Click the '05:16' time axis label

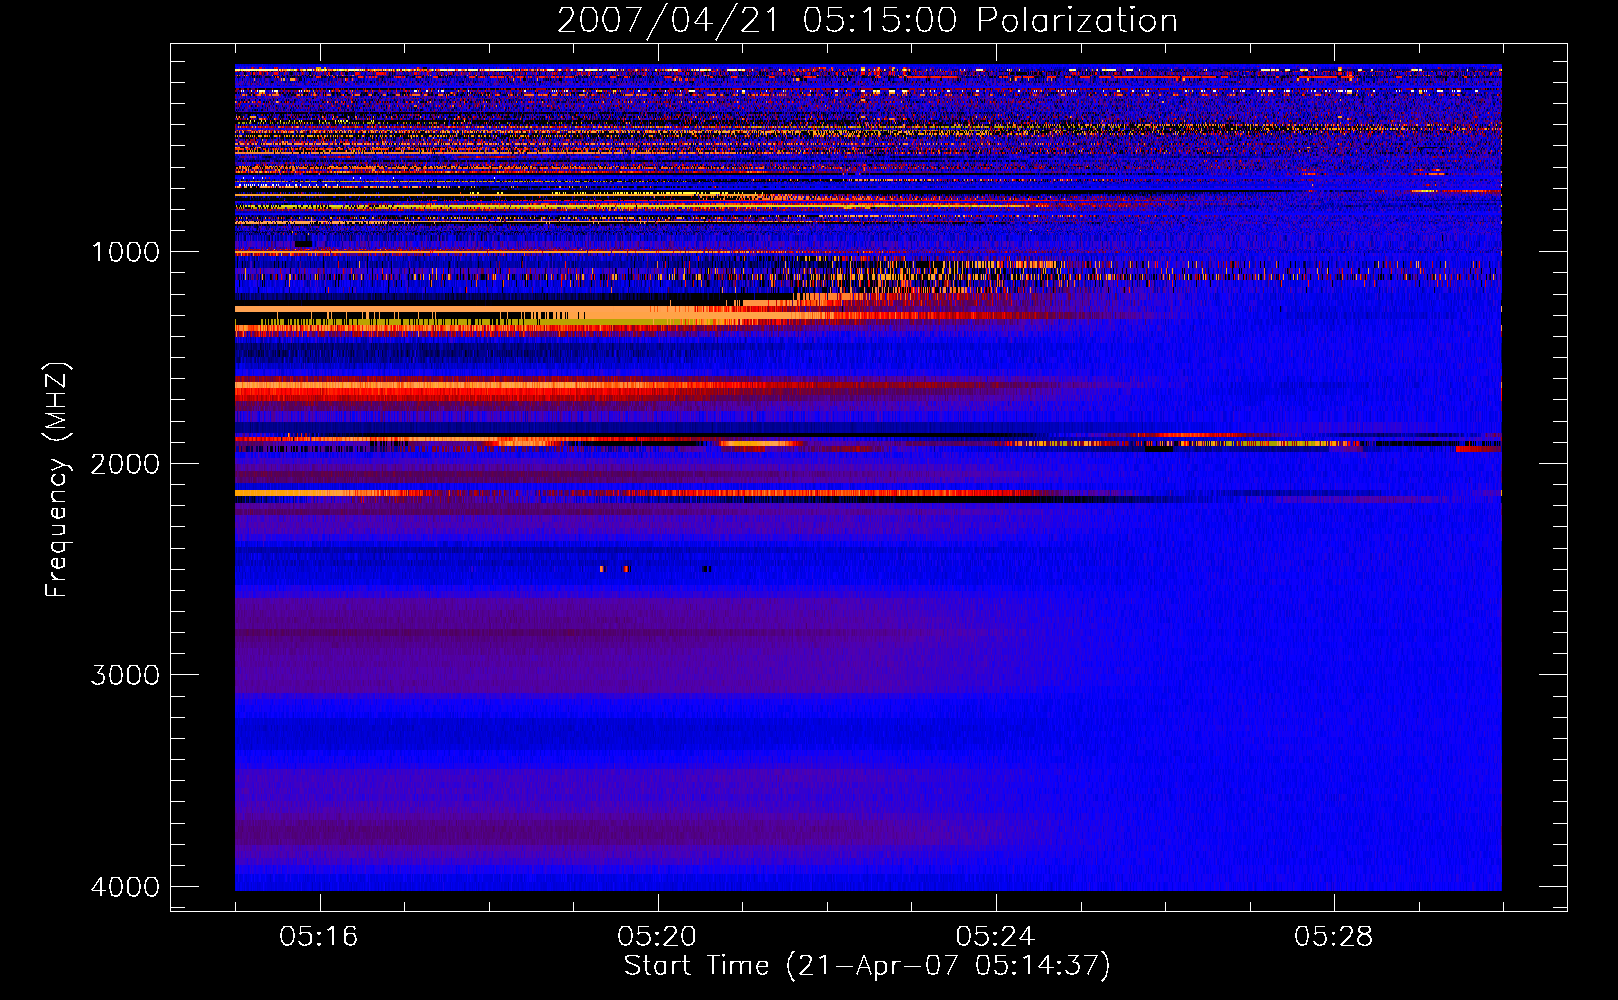point(319,937)
